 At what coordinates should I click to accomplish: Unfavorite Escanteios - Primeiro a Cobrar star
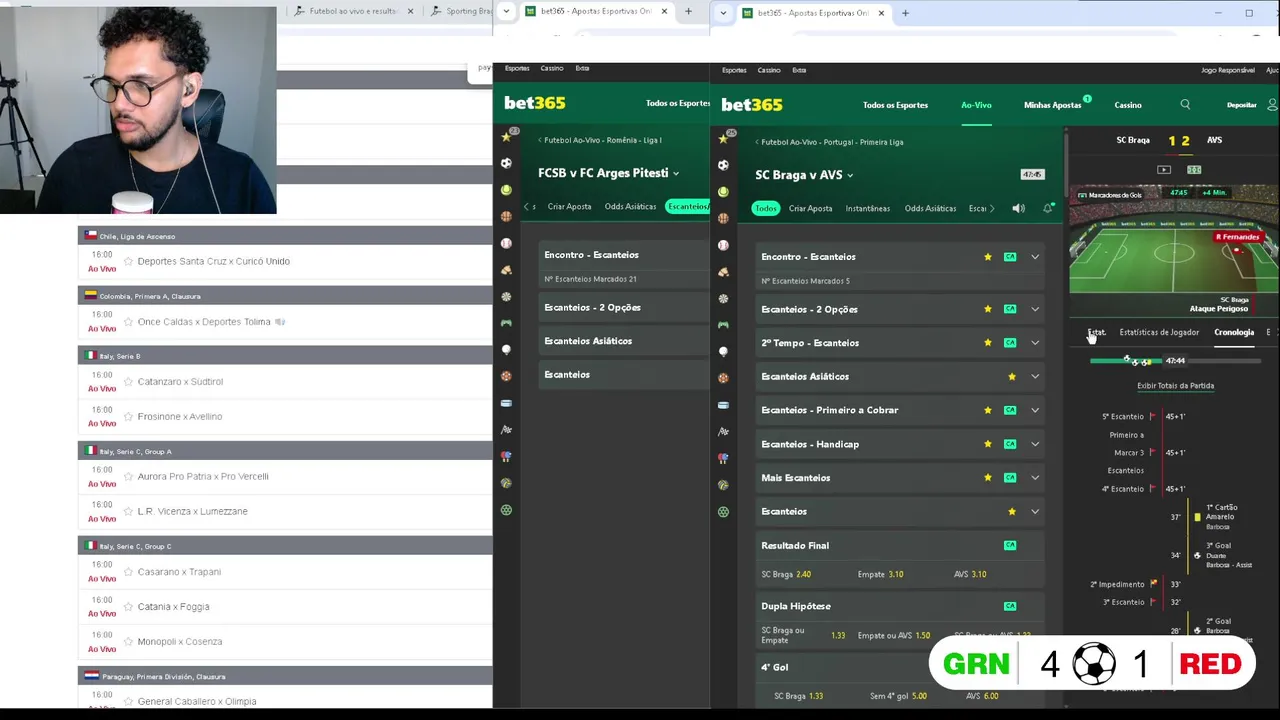tap(988, 410)
